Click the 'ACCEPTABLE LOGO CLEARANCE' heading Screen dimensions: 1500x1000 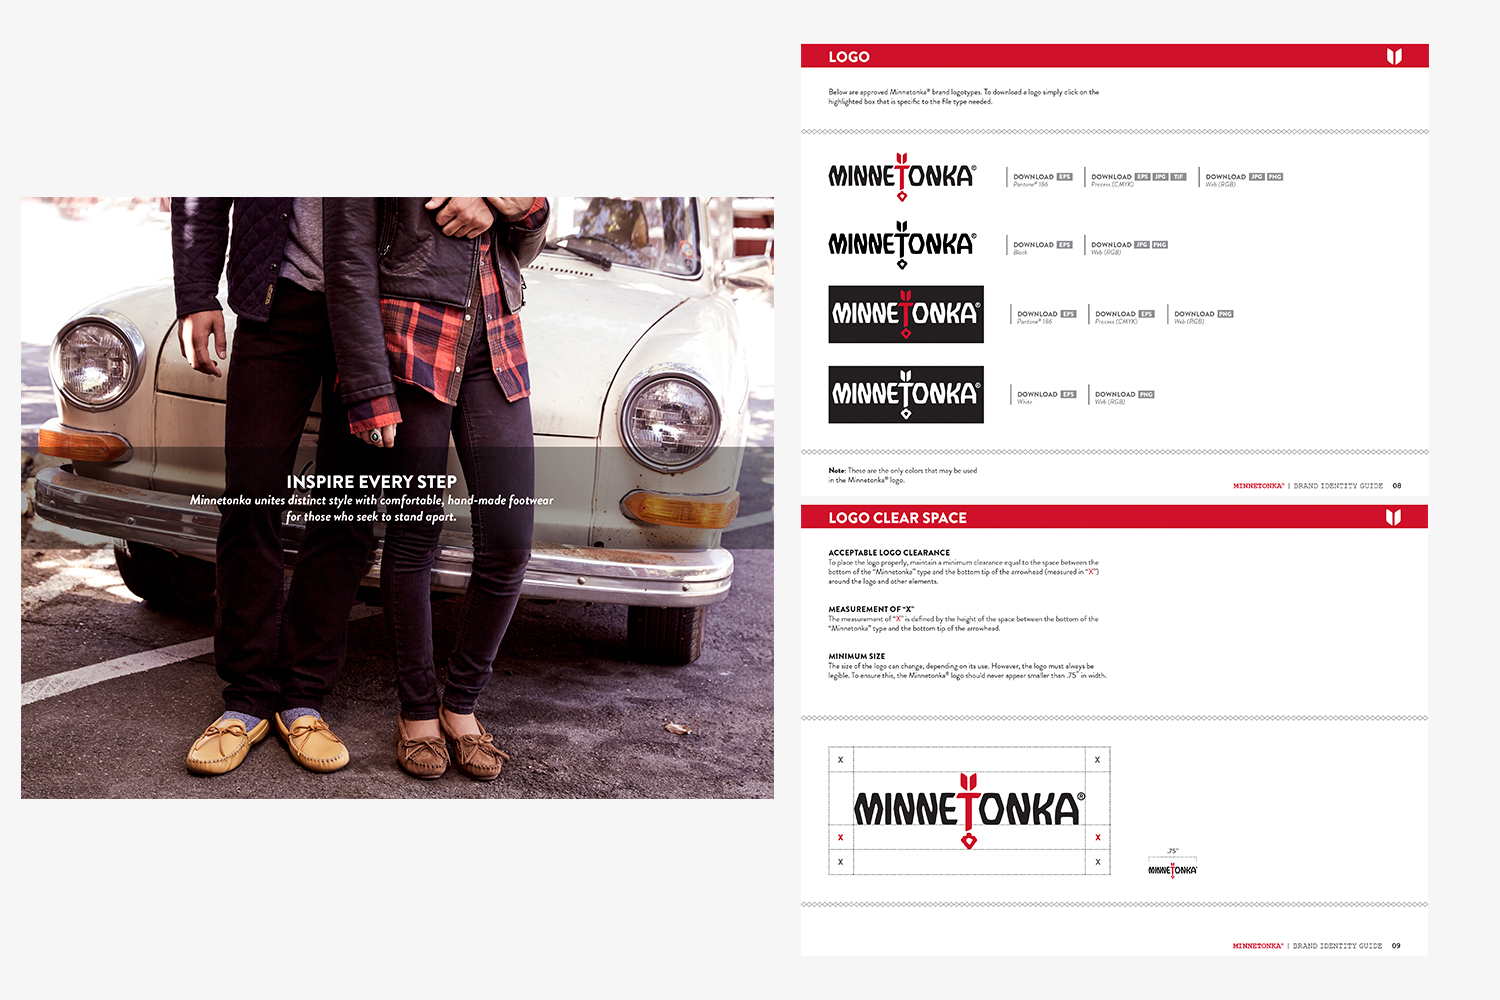889,552
